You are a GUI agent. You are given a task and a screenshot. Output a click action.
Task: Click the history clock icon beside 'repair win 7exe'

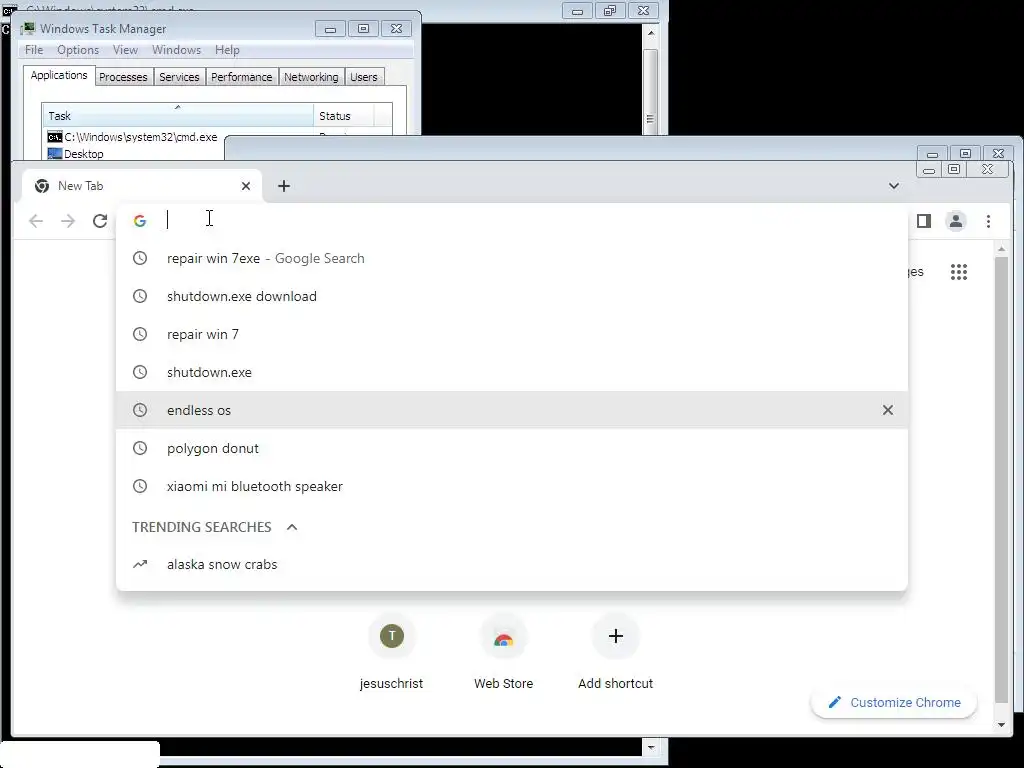(x=140, y=258)
